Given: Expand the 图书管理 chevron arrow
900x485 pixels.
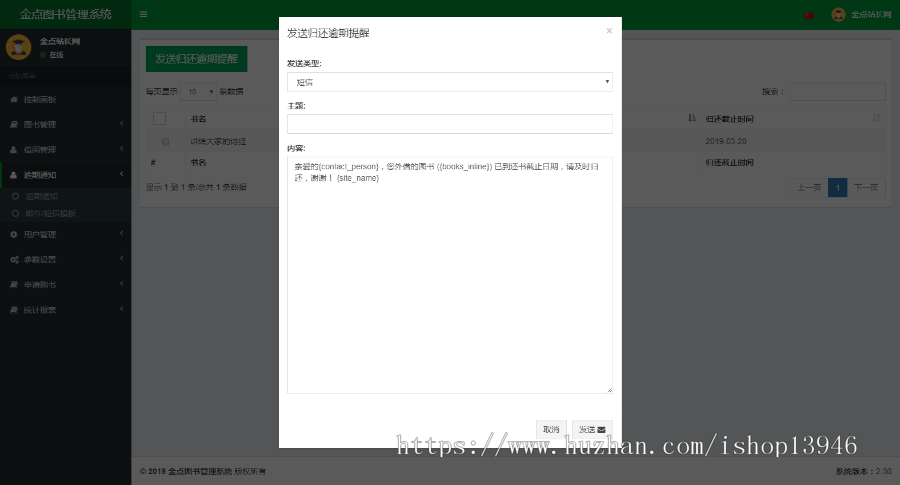Looking at the screenshot, I should pyautogui.click(x=121, y=123).
